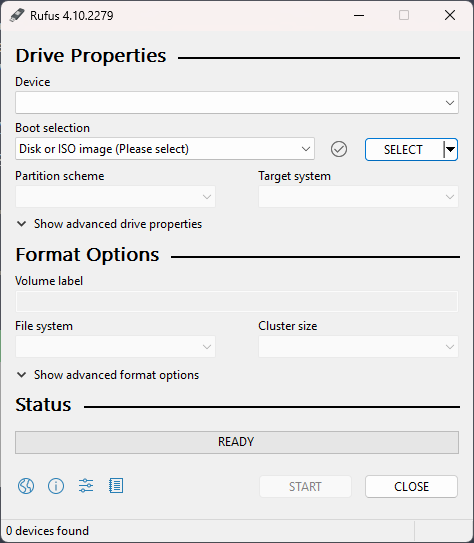Open the Boot selection dropdown

[x=165, y=149]
